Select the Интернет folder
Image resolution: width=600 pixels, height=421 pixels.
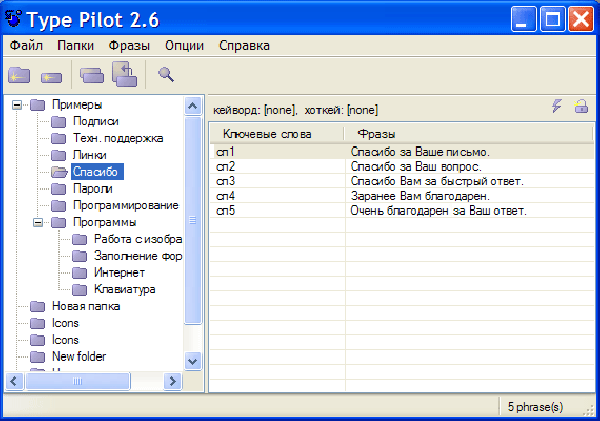coord(119,273)
